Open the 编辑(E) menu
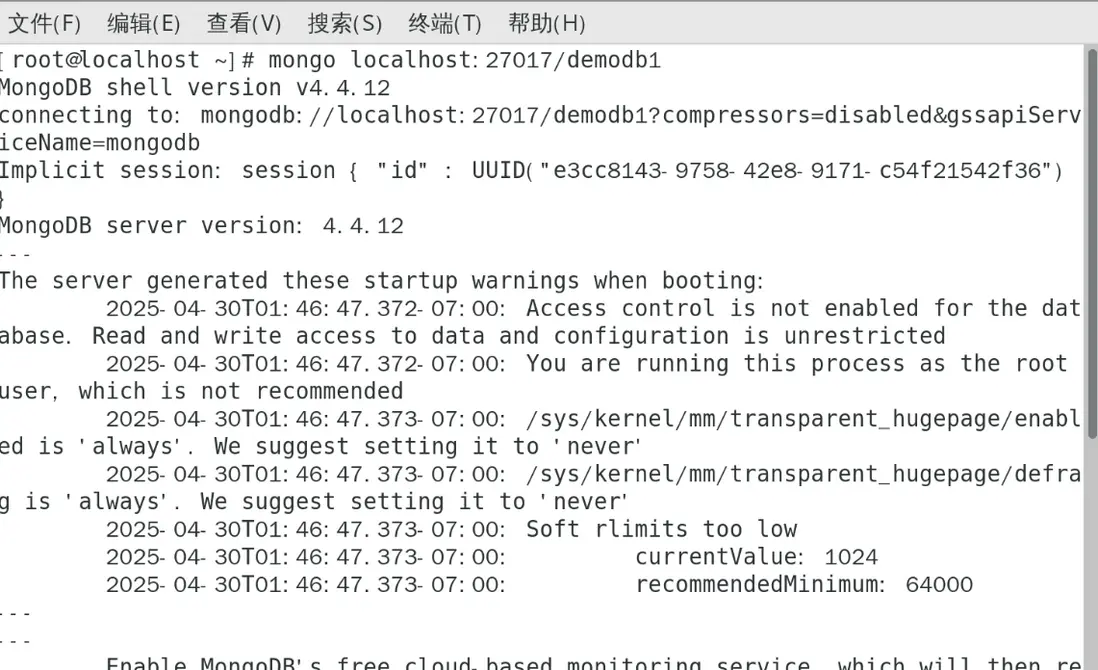 144,23
